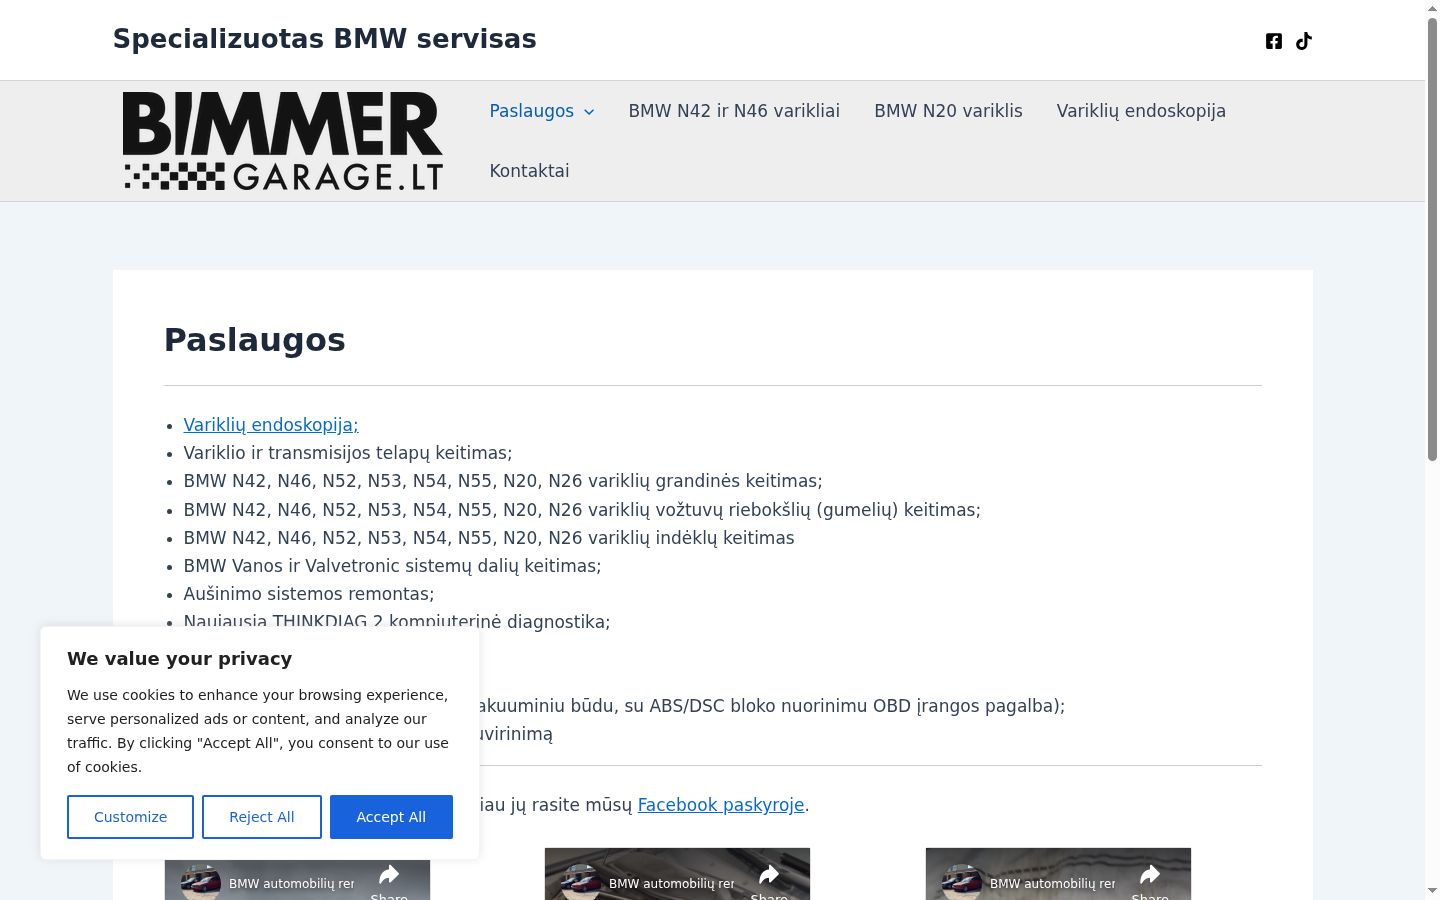Image resolution: width=1440 pixels, height=900 pixels.
Task: Click Customize in cookie banner
Action: (x=130, y=817)
